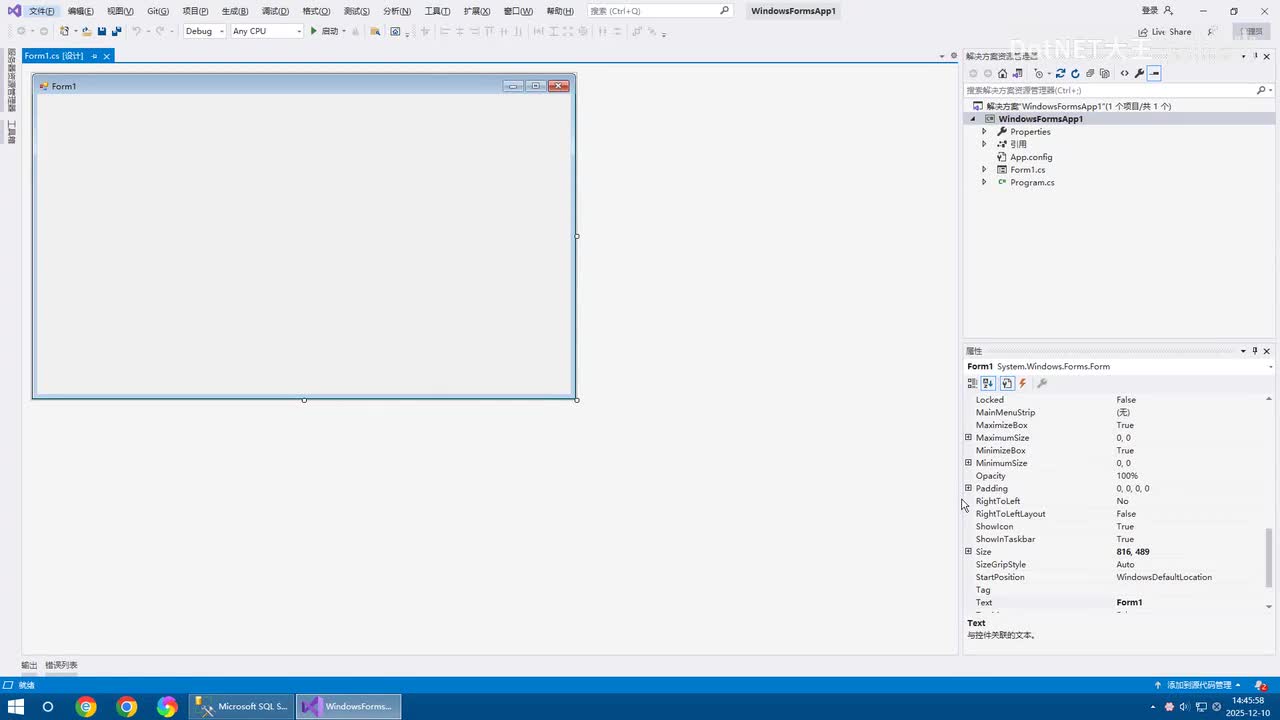Click the search magnifier in Solution Explorer
The height and width of the screenshot is (720, 1280).
pos(1261,90)
